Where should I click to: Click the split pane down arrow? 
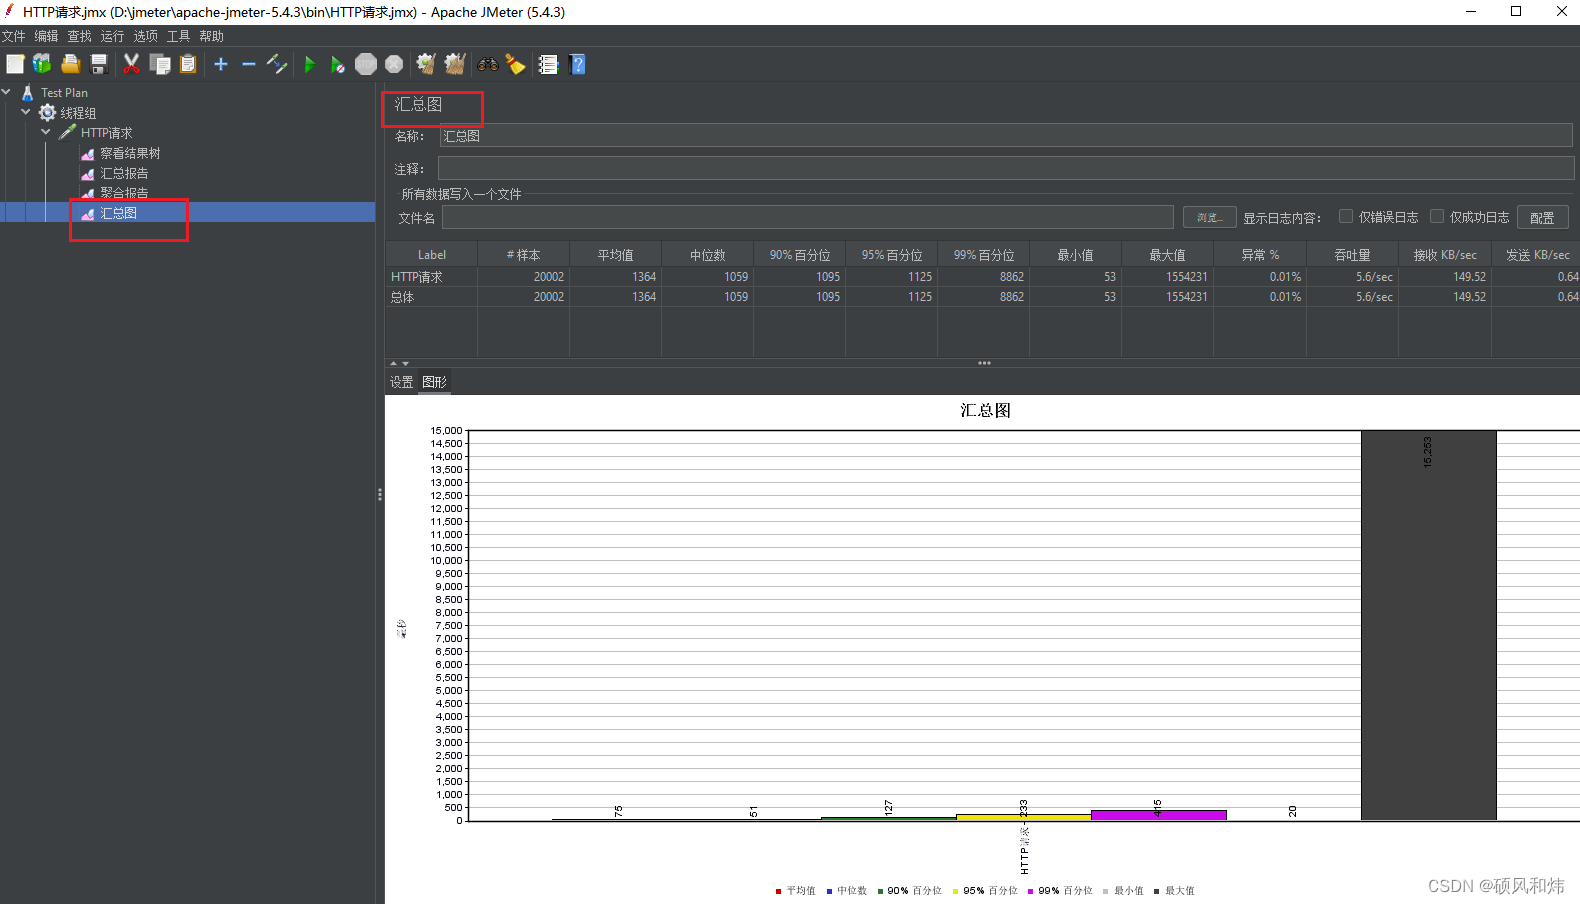[405, 363]
